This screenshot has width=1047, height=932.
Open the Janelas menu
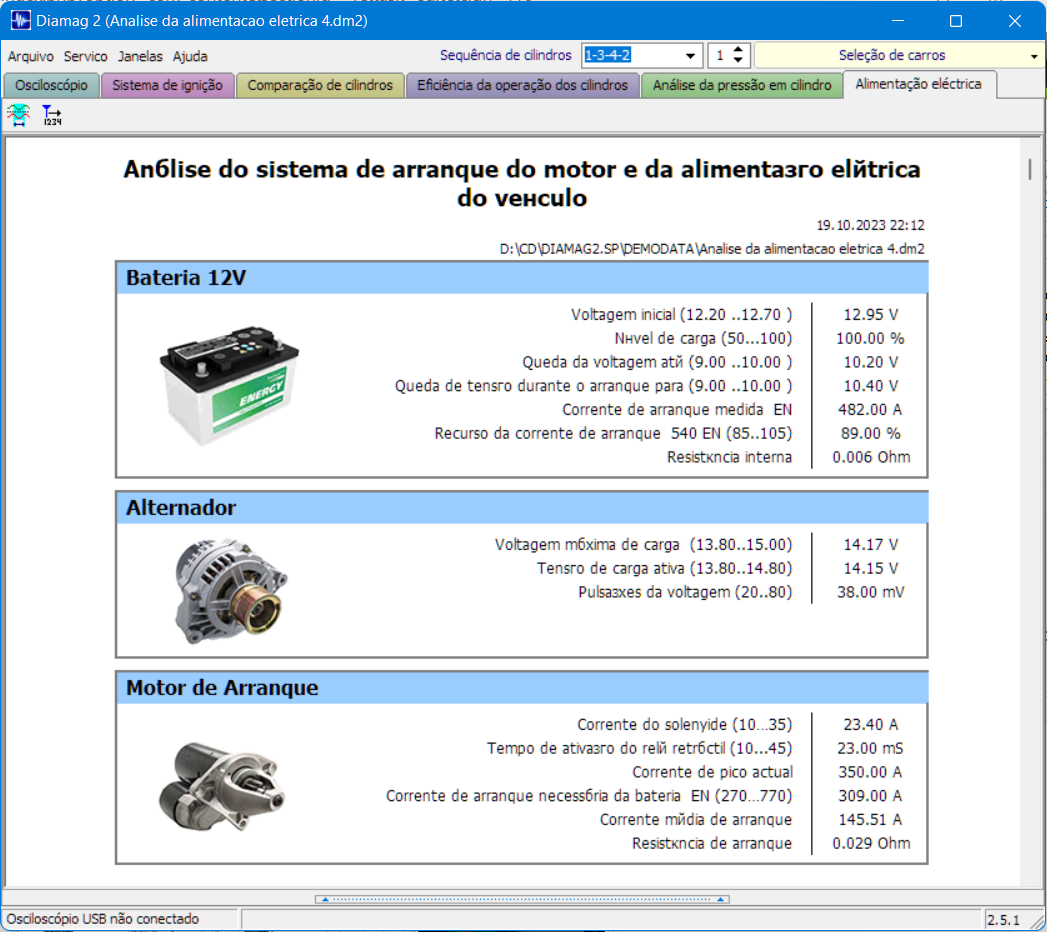point(140,56)
